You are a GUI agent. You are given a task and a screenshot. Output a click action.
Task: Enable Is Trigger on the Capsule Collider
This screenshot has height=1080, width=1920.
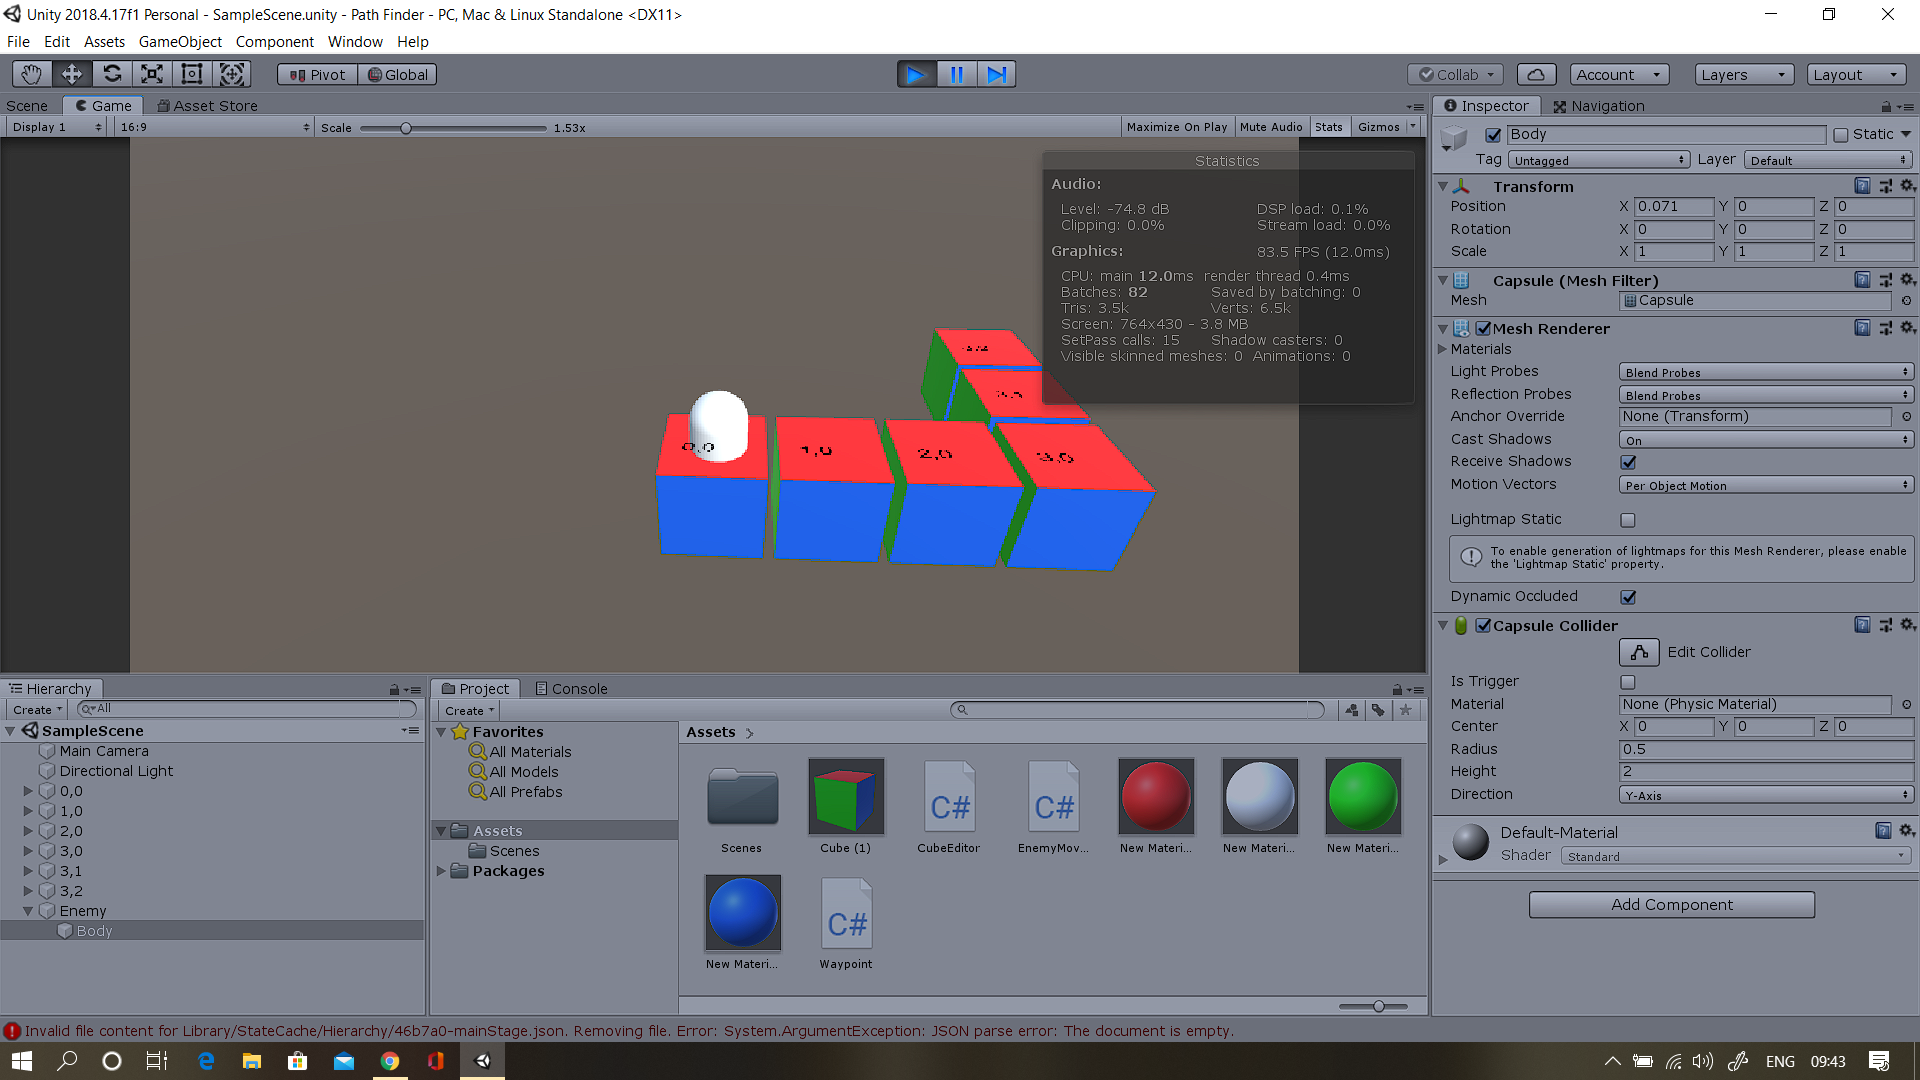[x=1628, y=681]
